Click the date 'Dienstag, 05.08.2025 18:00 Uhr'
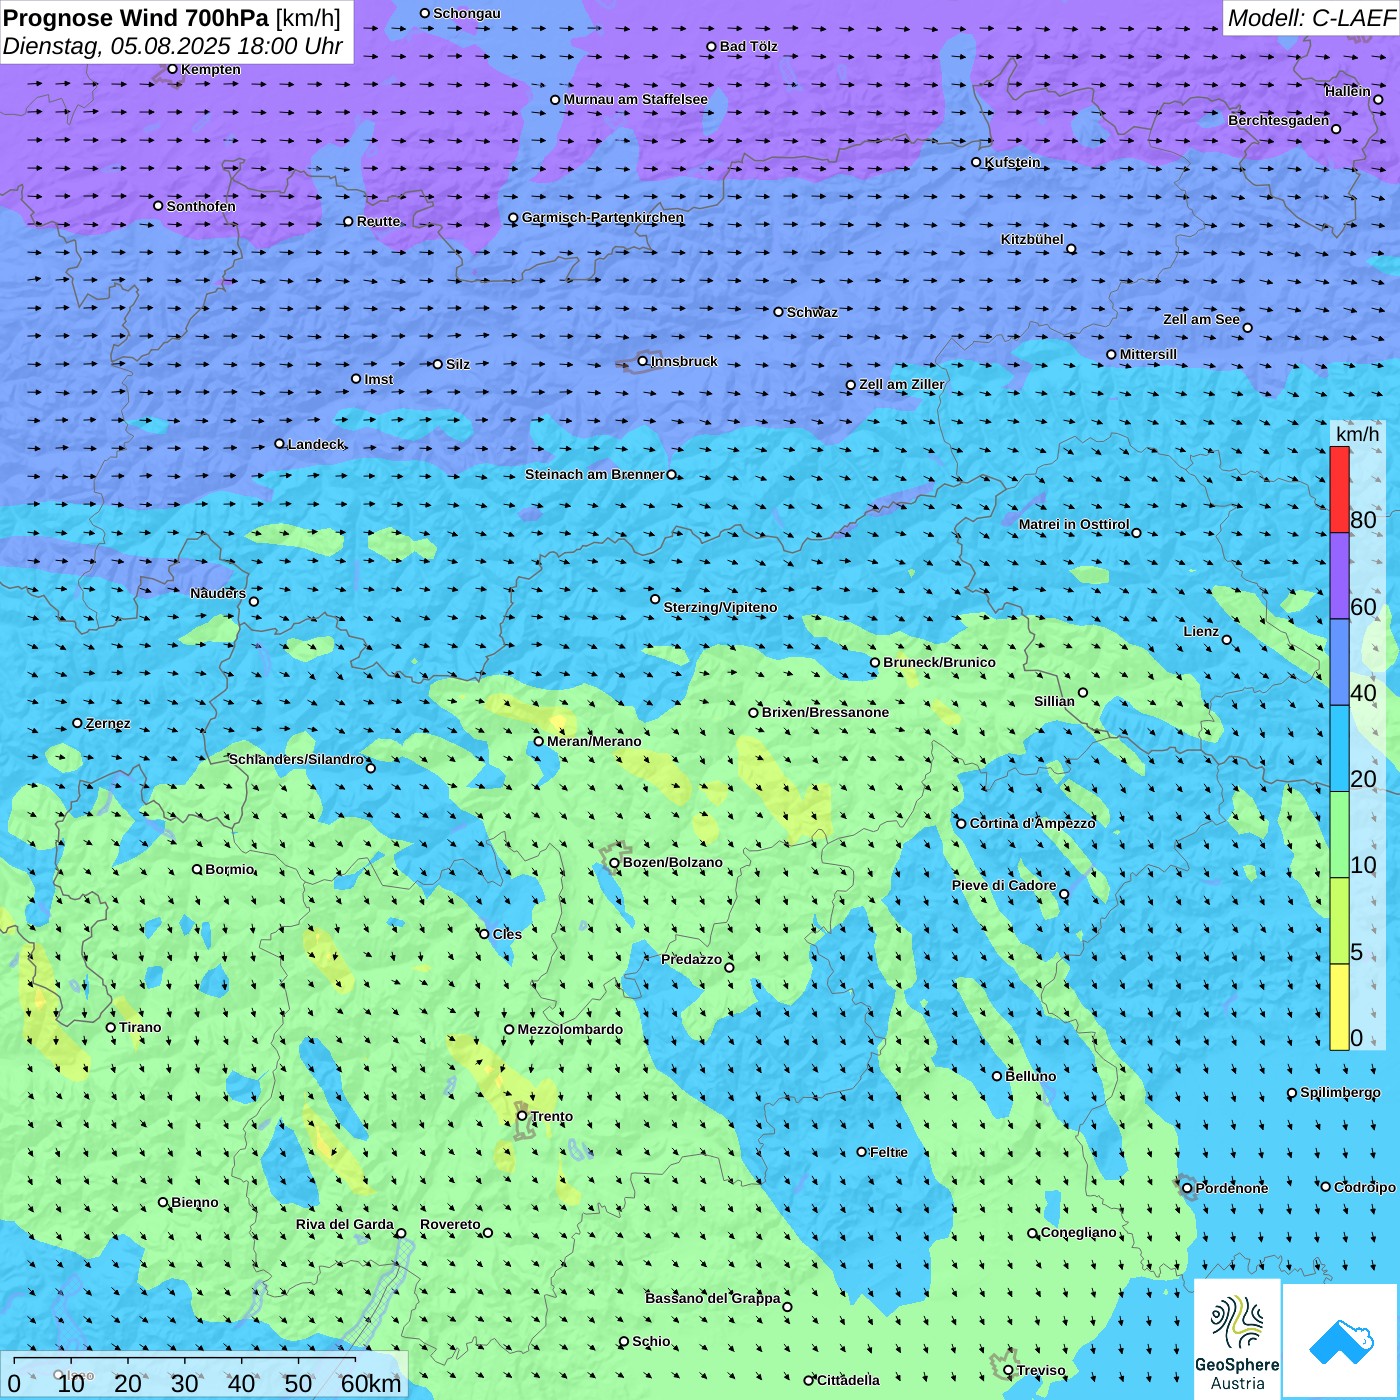 coord(173,47)
